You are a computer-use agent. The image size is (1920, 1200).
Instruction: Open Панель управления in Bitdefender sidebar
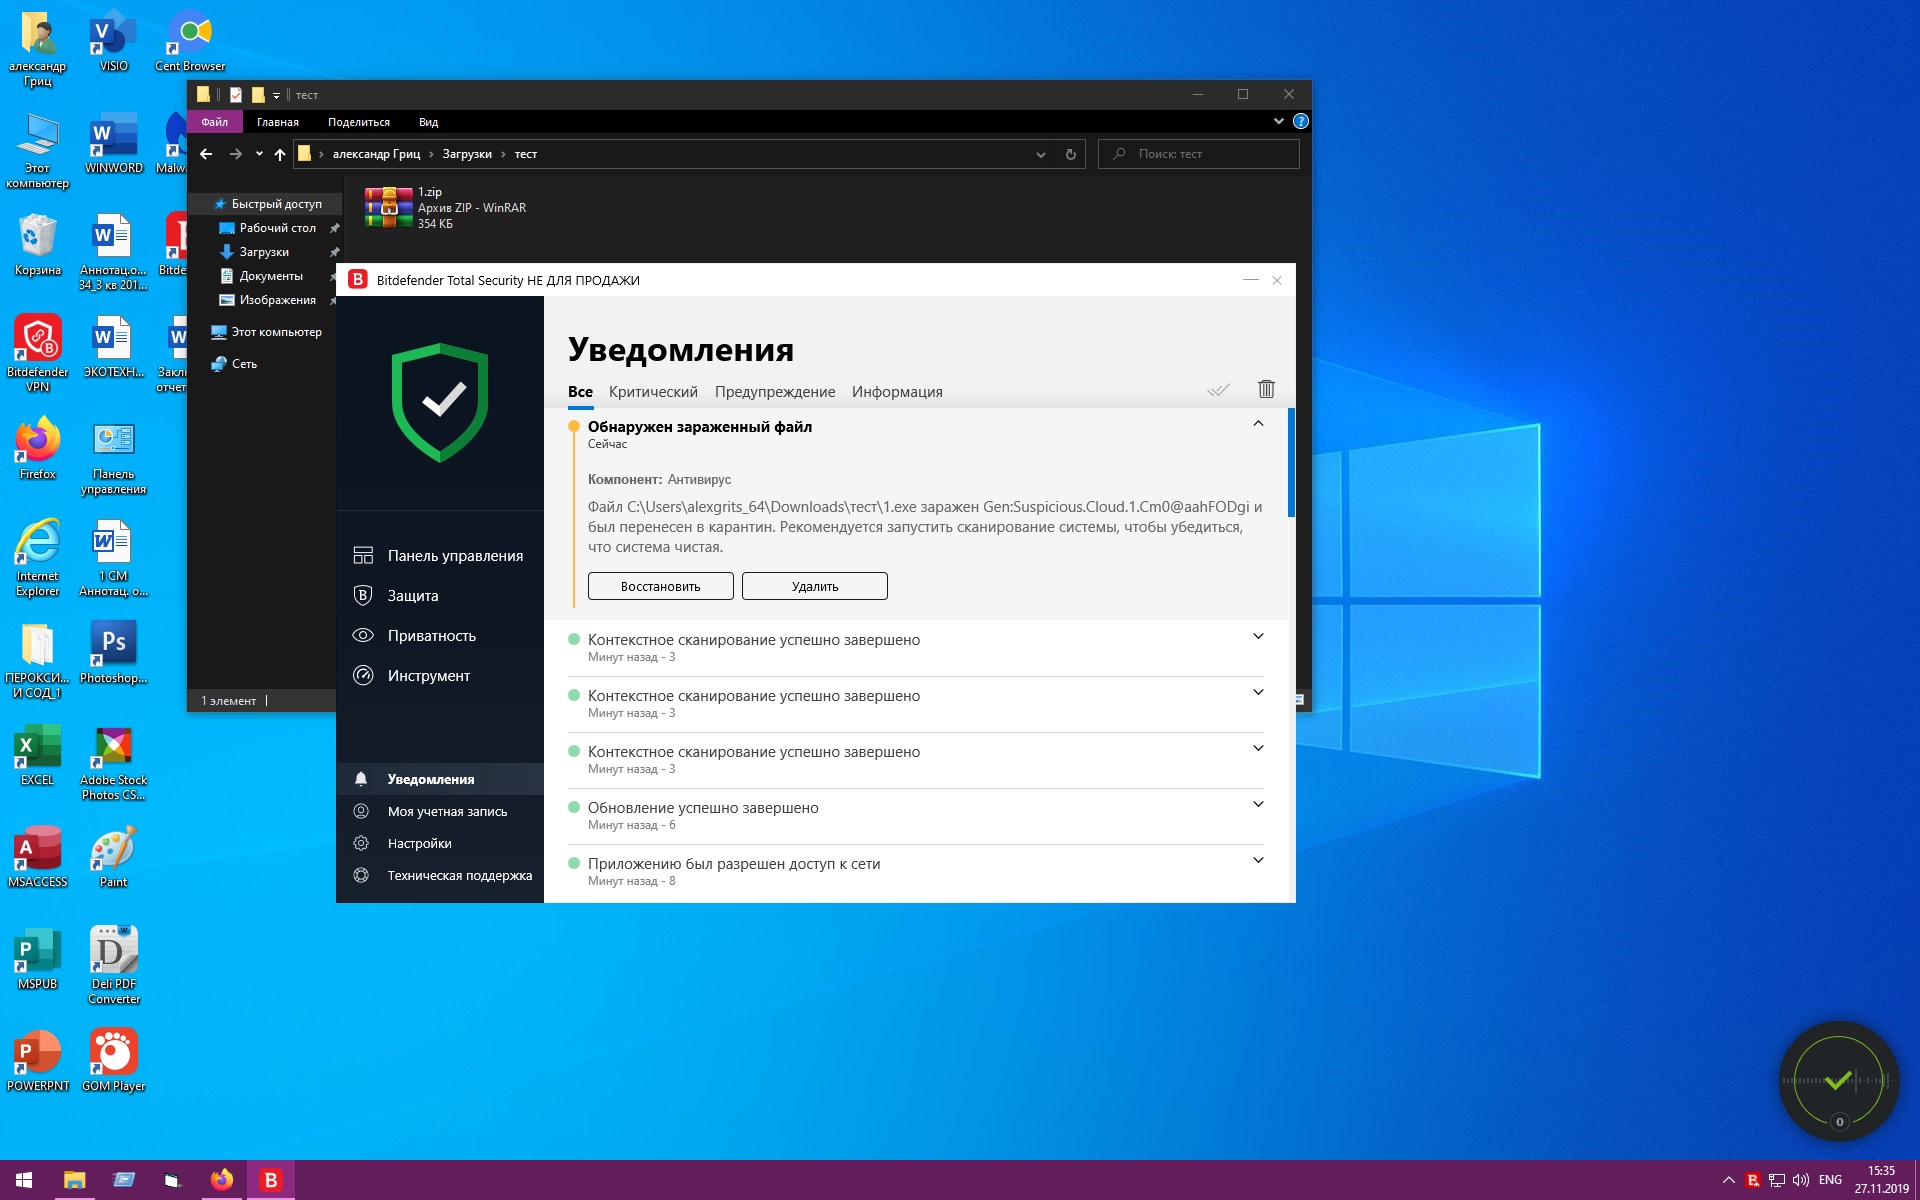[454, 556]
